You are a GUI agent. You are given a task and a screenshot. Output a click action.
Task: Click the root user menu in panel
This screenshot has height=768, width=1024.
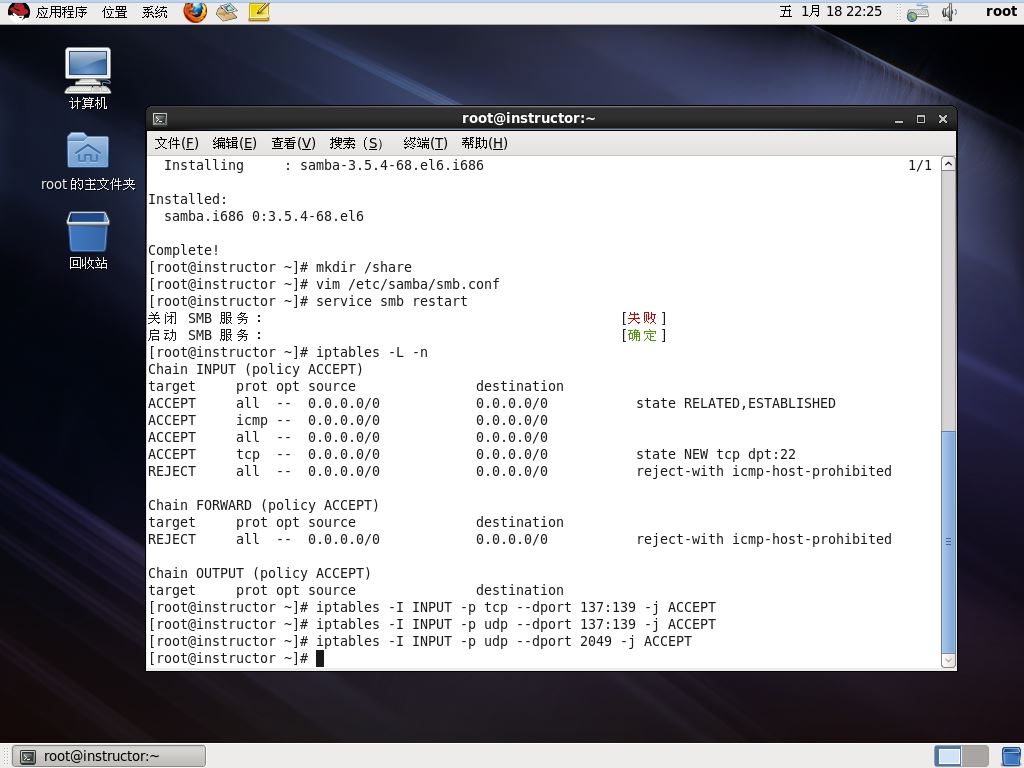[x=1001, y=12]
